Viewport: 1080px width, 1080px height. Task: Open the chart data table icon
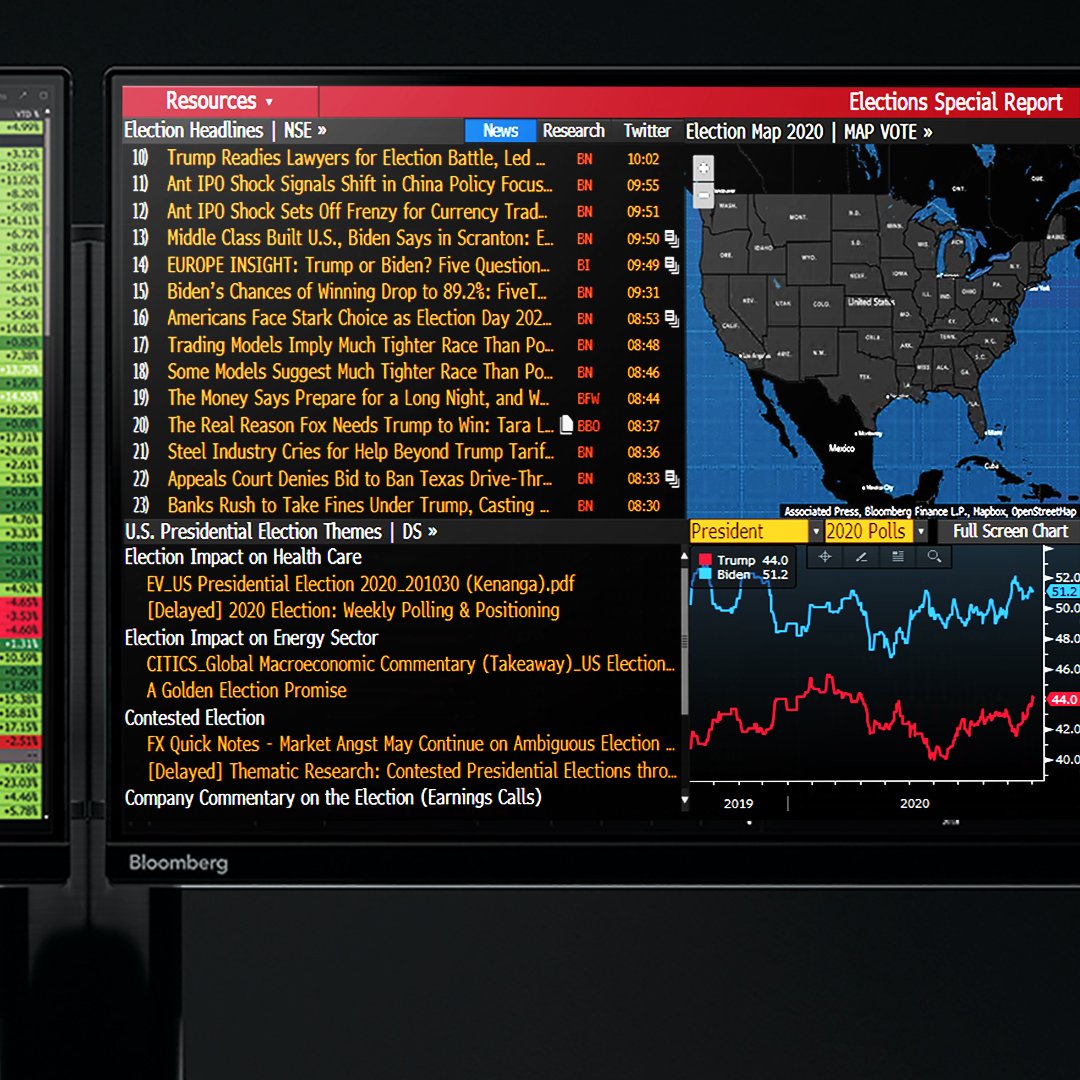tap(897, 557)
